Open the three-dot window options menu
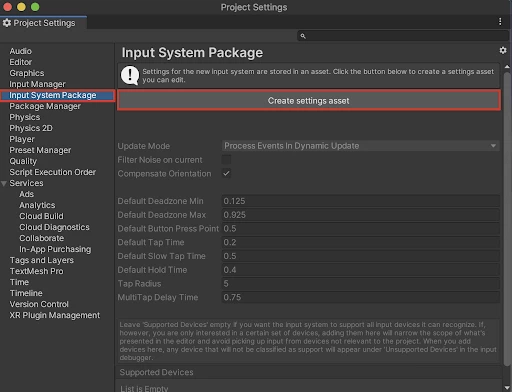This screenshot has width=512, height=392. pyautogui.click(x=500, y=22)
